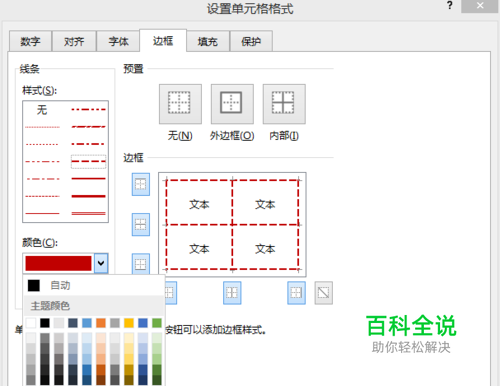Choose the double line style
Screen dimensions: 500x386
[89, 213]
